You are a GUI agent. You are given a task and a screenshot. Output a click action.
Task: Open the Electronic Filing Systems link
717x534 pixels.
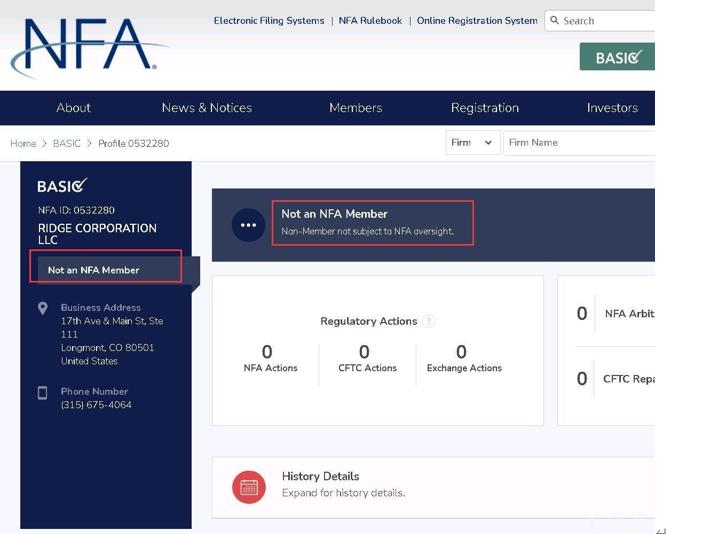(x=269, y=20)
